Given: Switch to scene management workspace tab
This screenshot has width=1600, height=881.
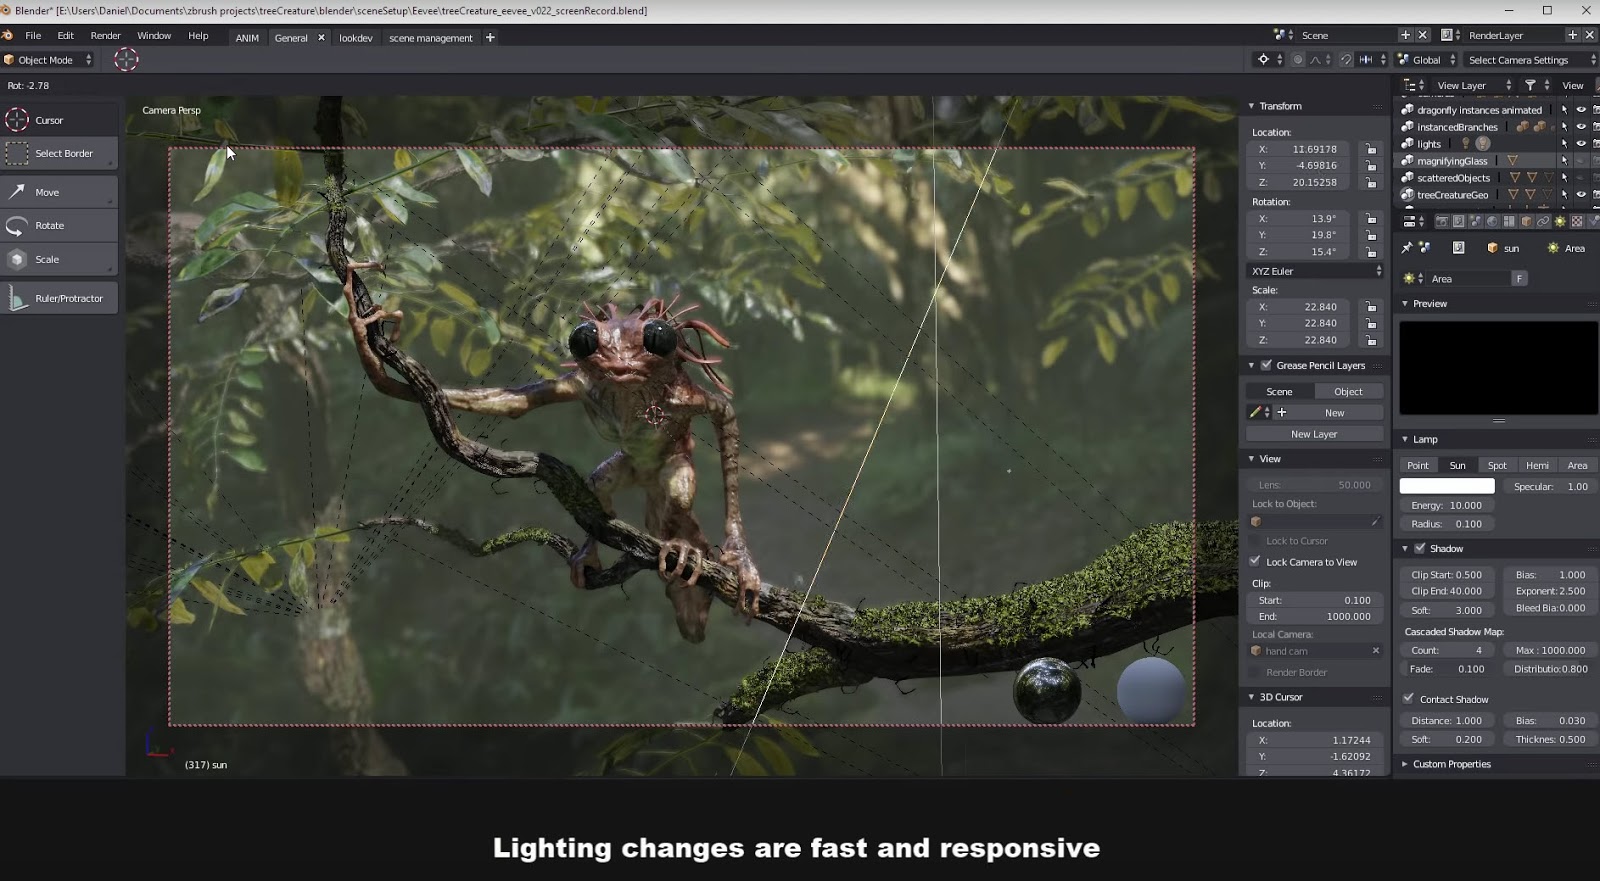Looking at the screenshot, I should click(431, 38).
